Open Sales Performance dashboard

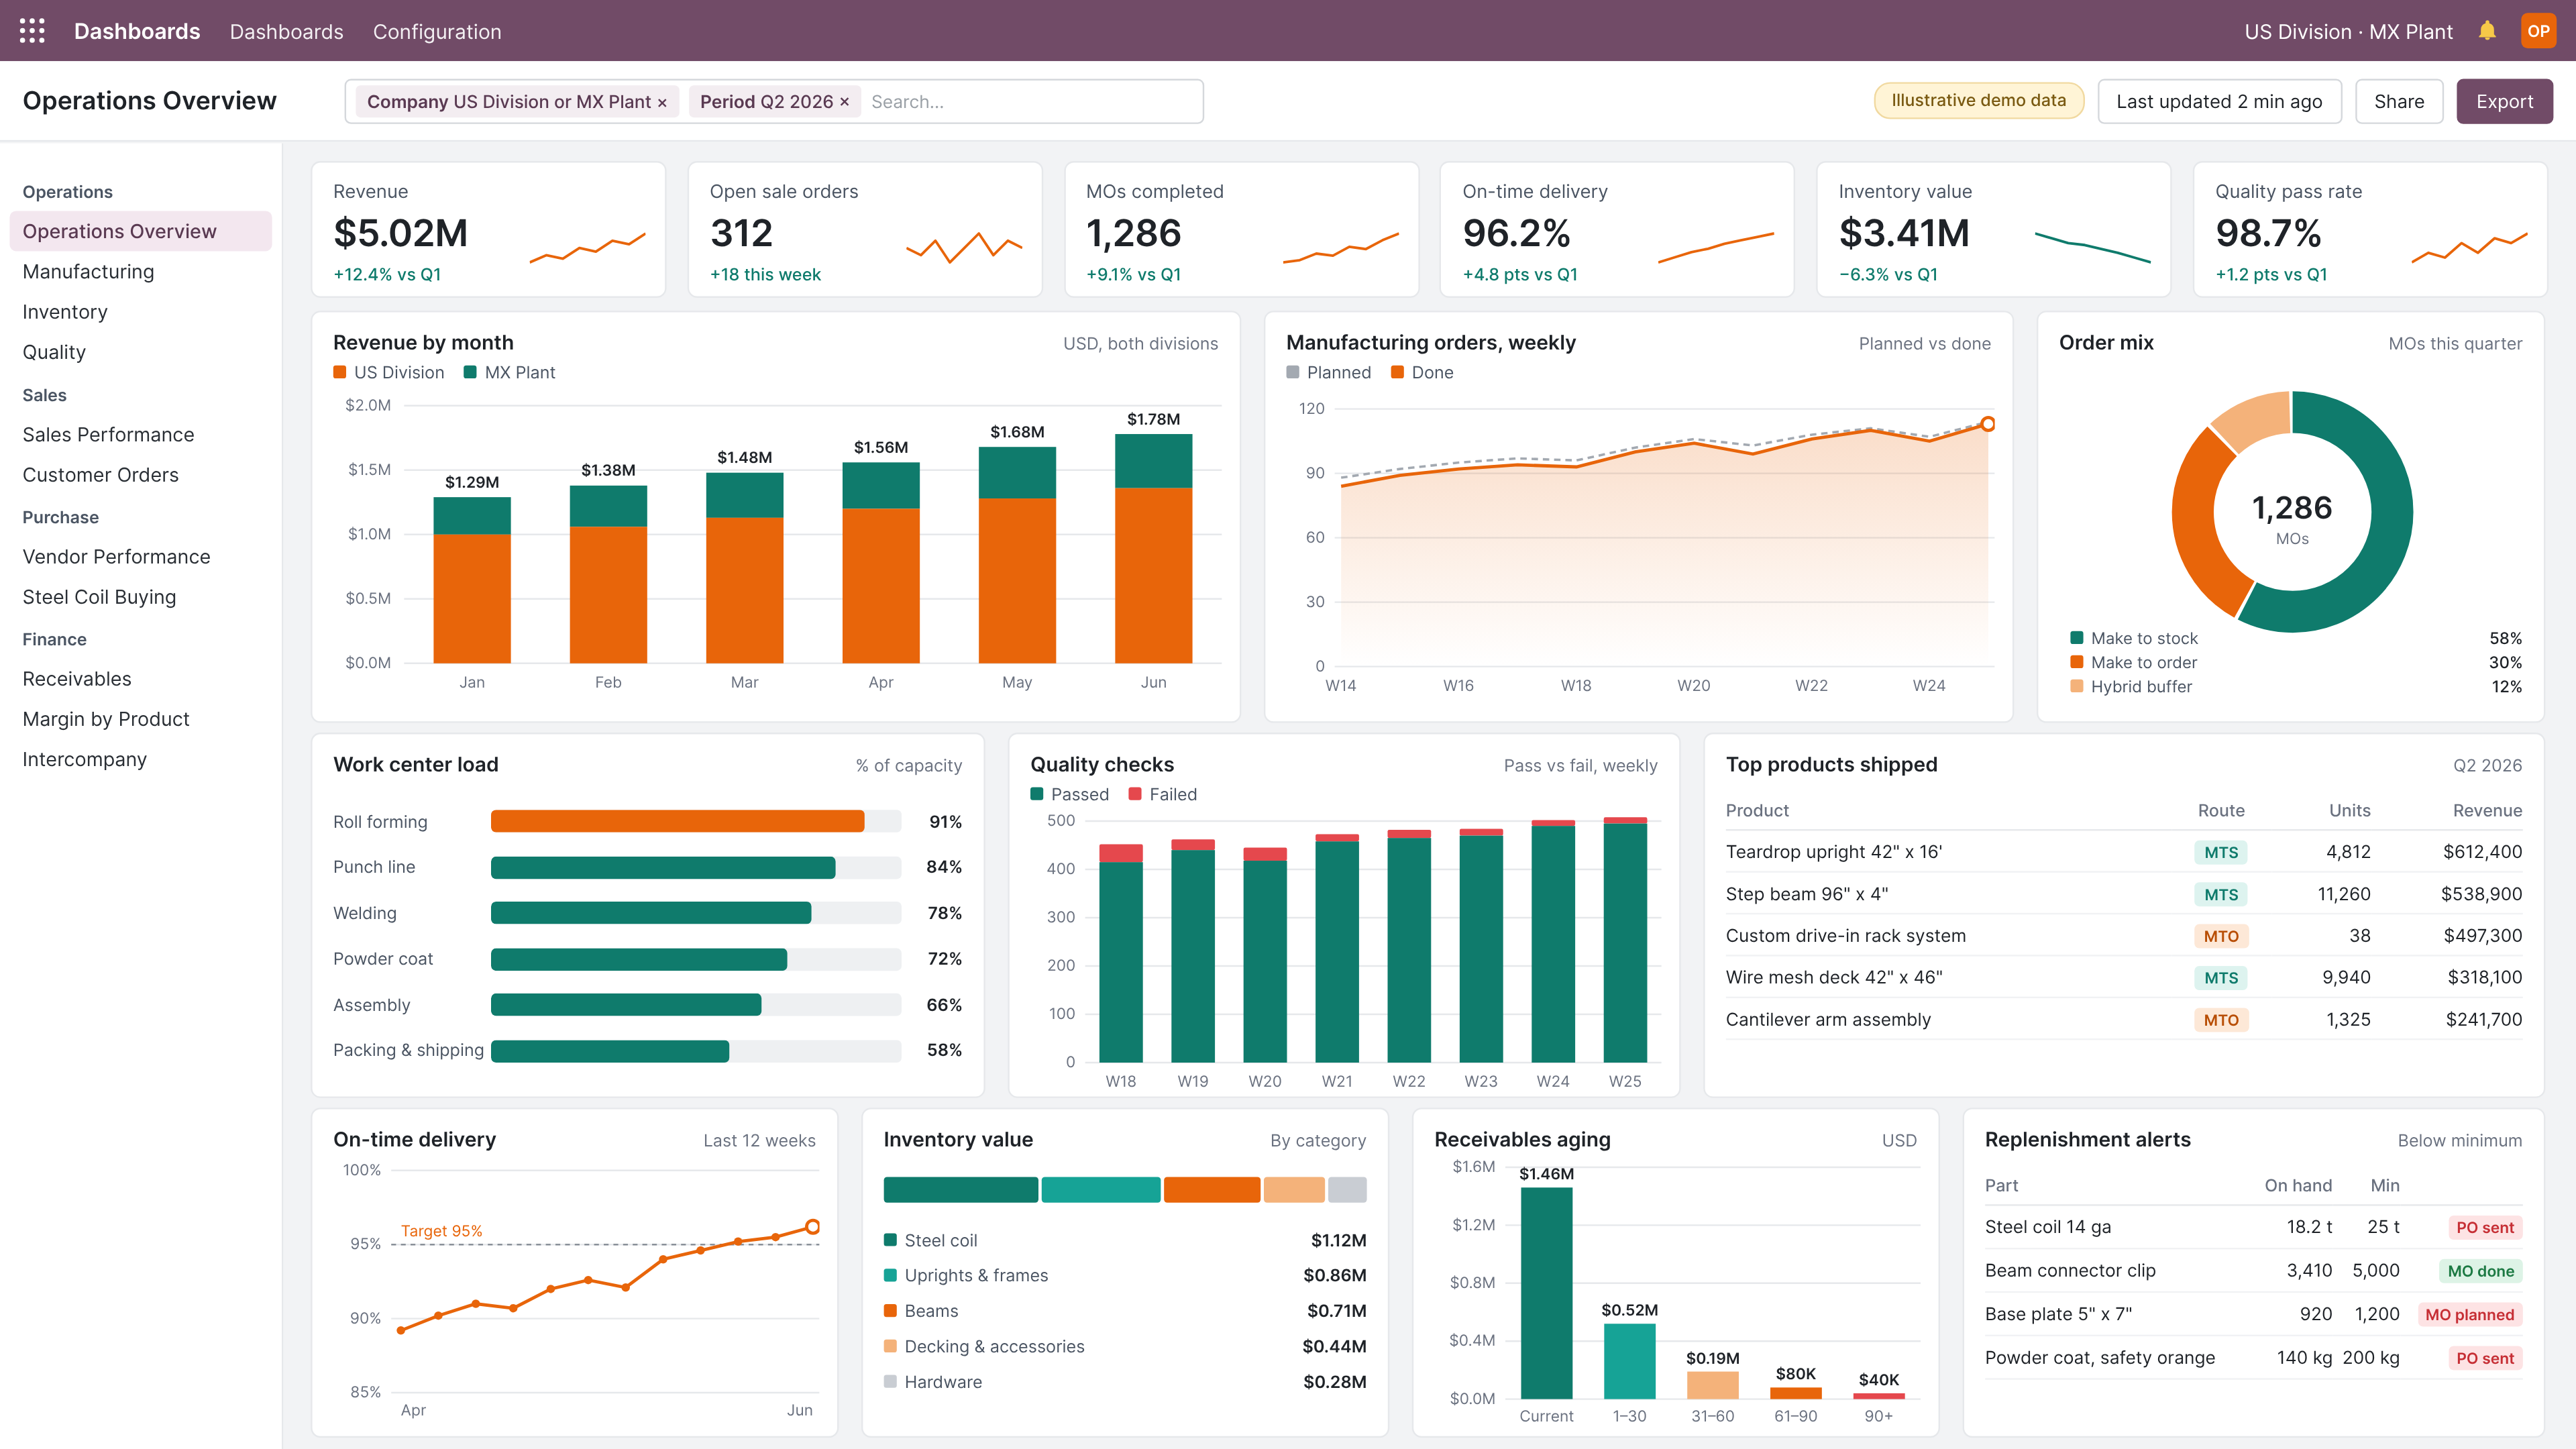[x=140, y=435]
